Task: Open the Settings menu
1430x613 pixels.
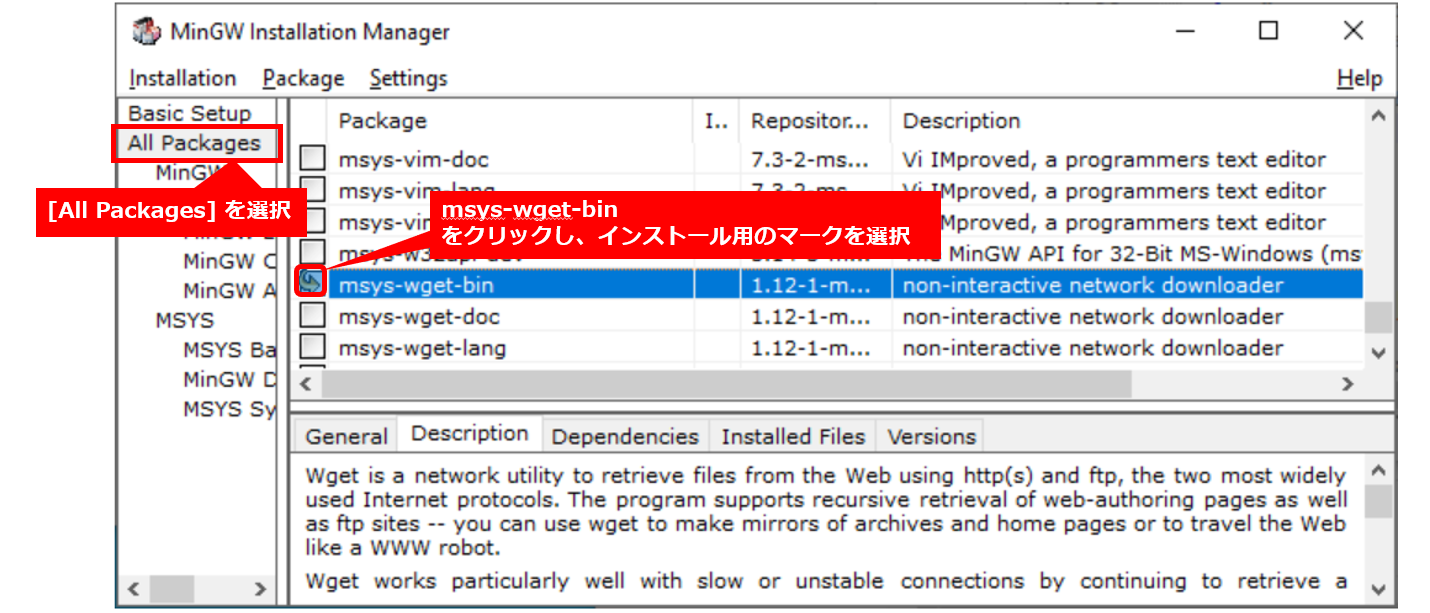Action: point(408,78)
